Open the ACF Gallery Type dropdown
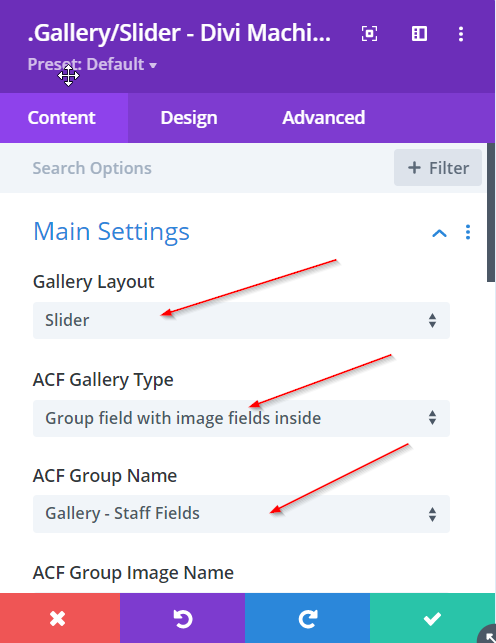Screen dimensions: 496x643 tap(241, 418)
